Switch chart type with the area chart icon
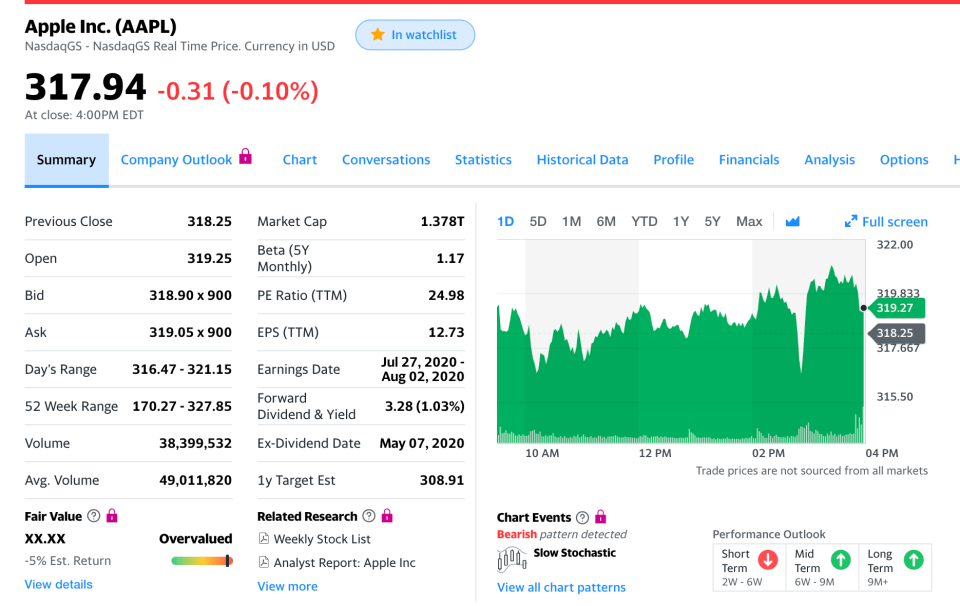Image resolution: width=960 pixels, height=606 pixels. point(792,222)
